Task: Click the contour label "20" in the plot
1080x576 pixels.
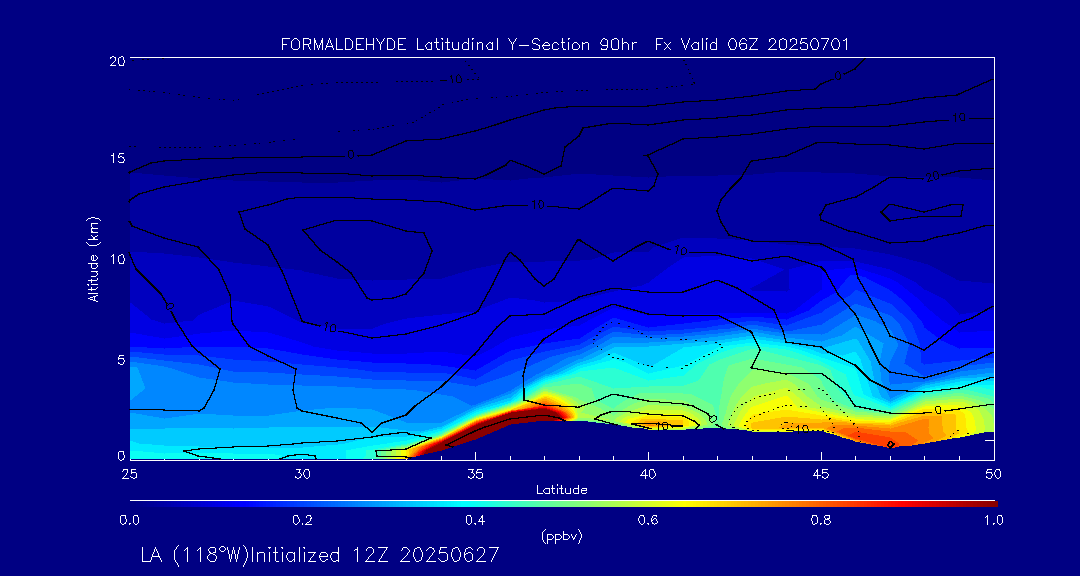Action: pos(932,177)
